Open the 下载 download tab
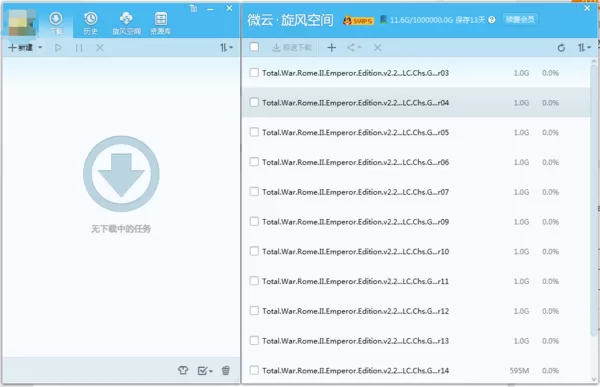This screenshot has width=600, height=387. 56,24
